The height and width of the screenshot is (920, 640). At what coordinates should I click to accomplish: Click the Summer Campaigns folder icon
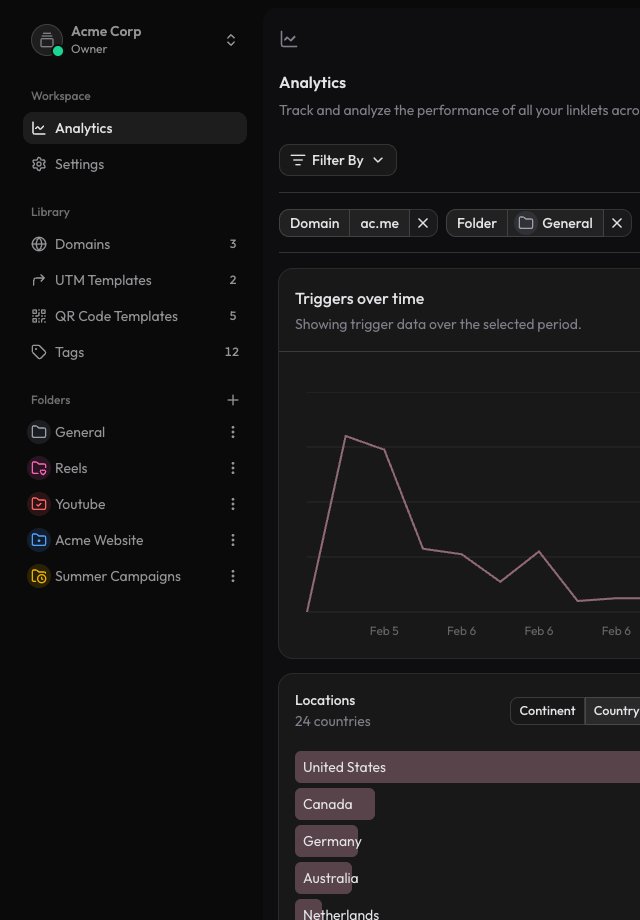pyautogui.click(x=39, y=576)
